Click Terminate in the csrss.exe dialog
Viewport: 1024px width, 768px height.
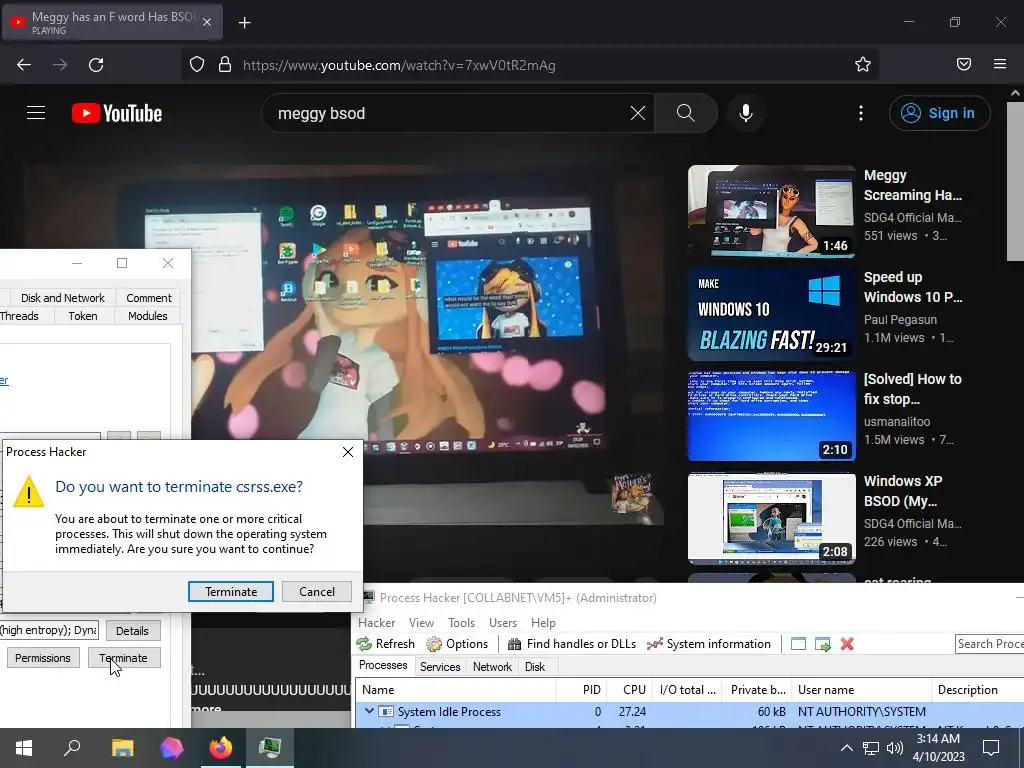[231, 592]
